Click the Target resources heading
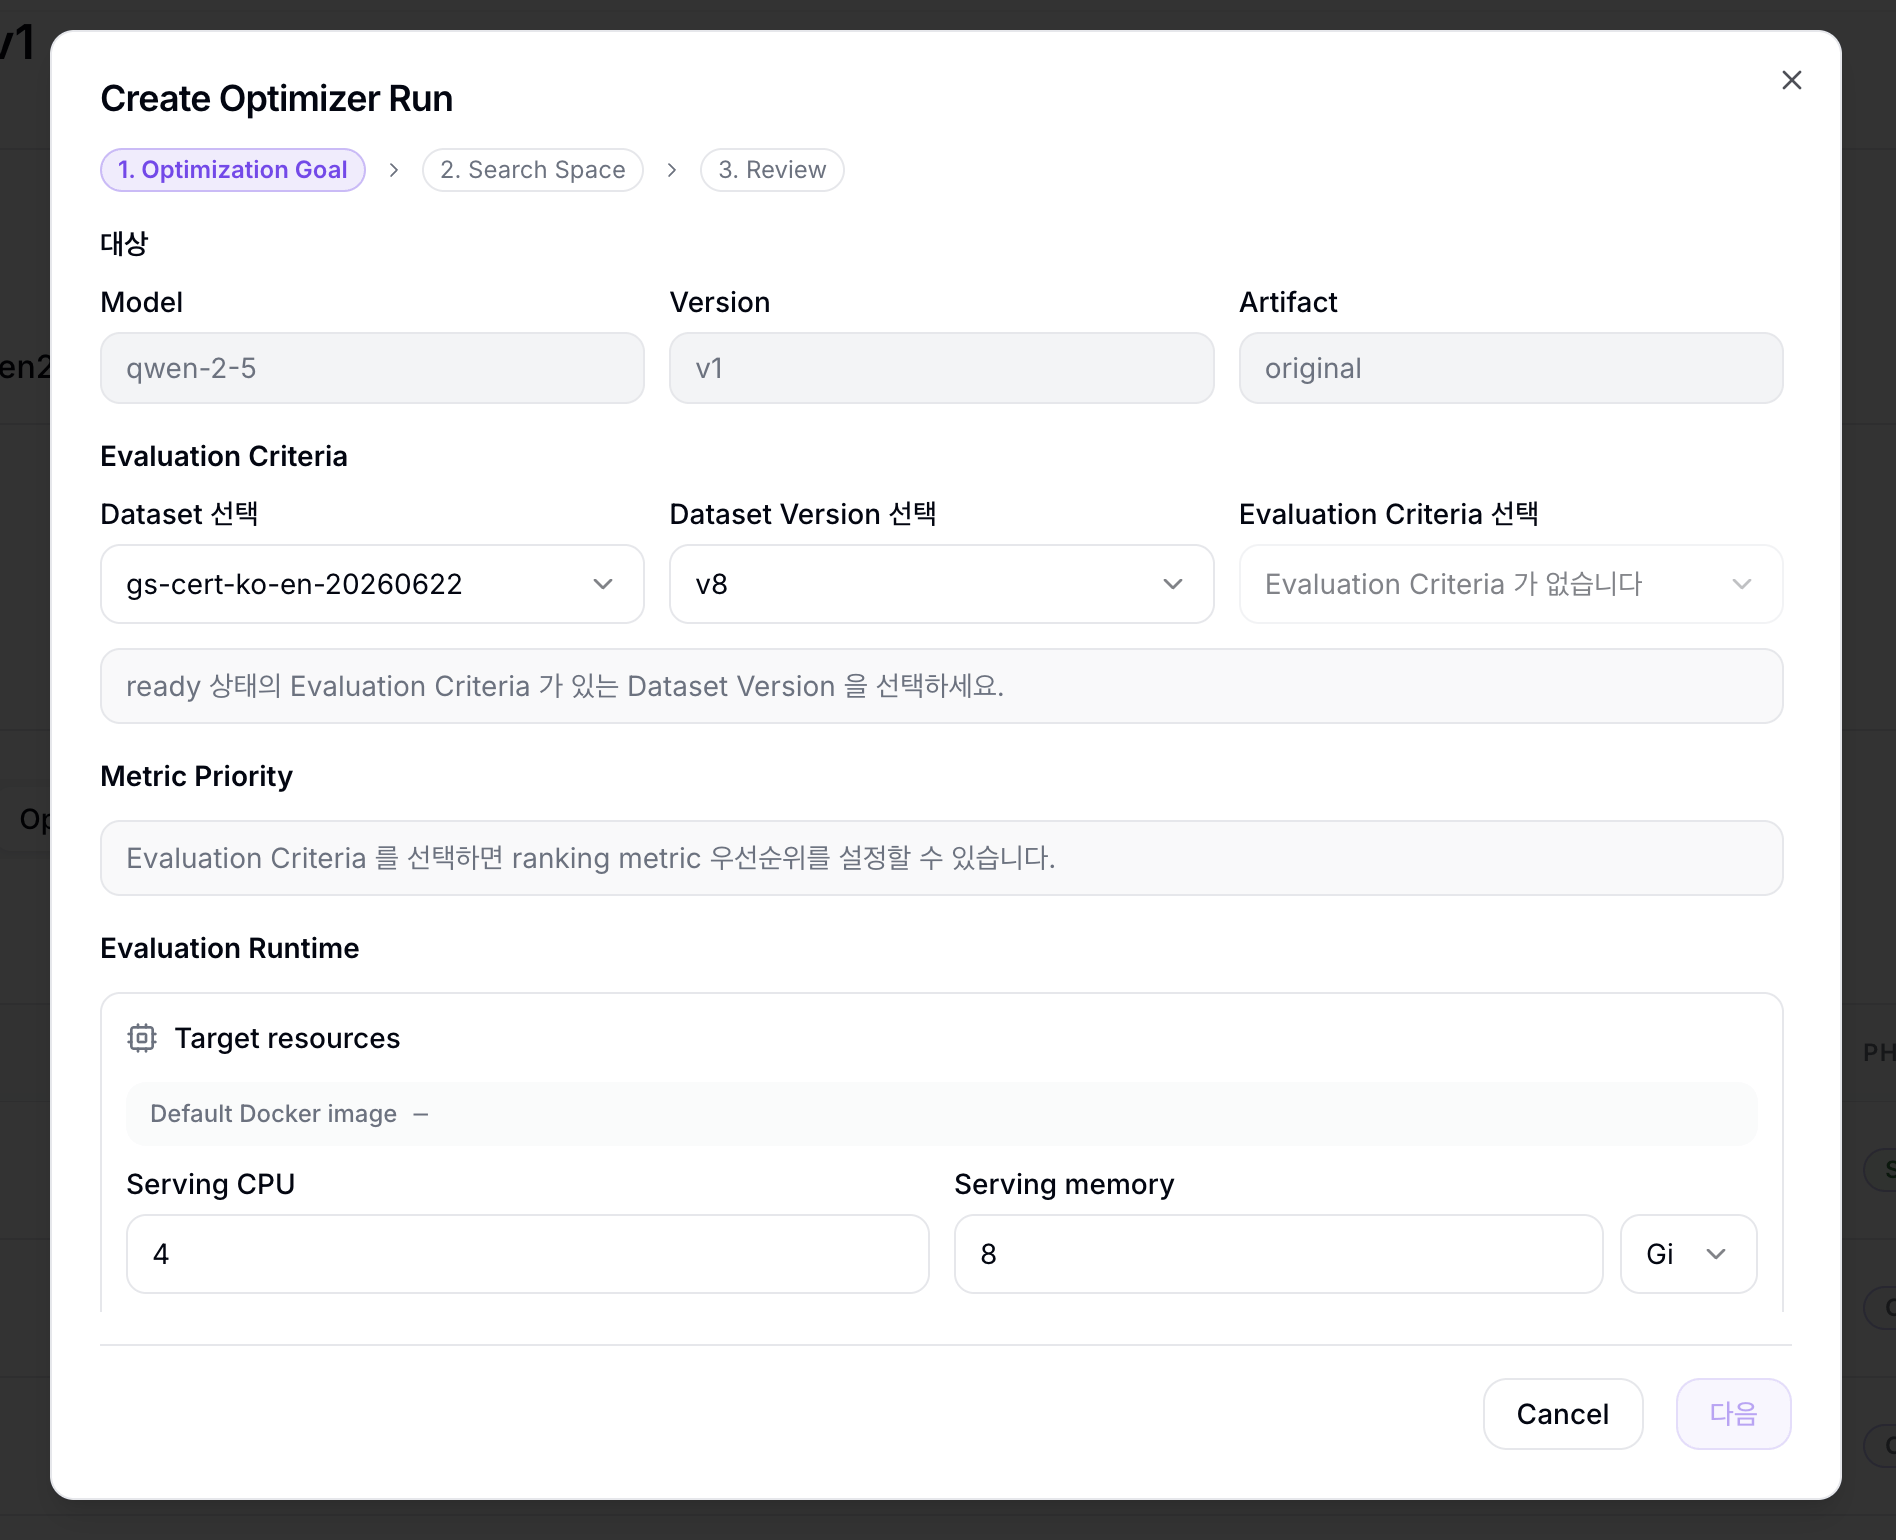Screen dimensions: 1896x1540 (x=287, y=1038)
